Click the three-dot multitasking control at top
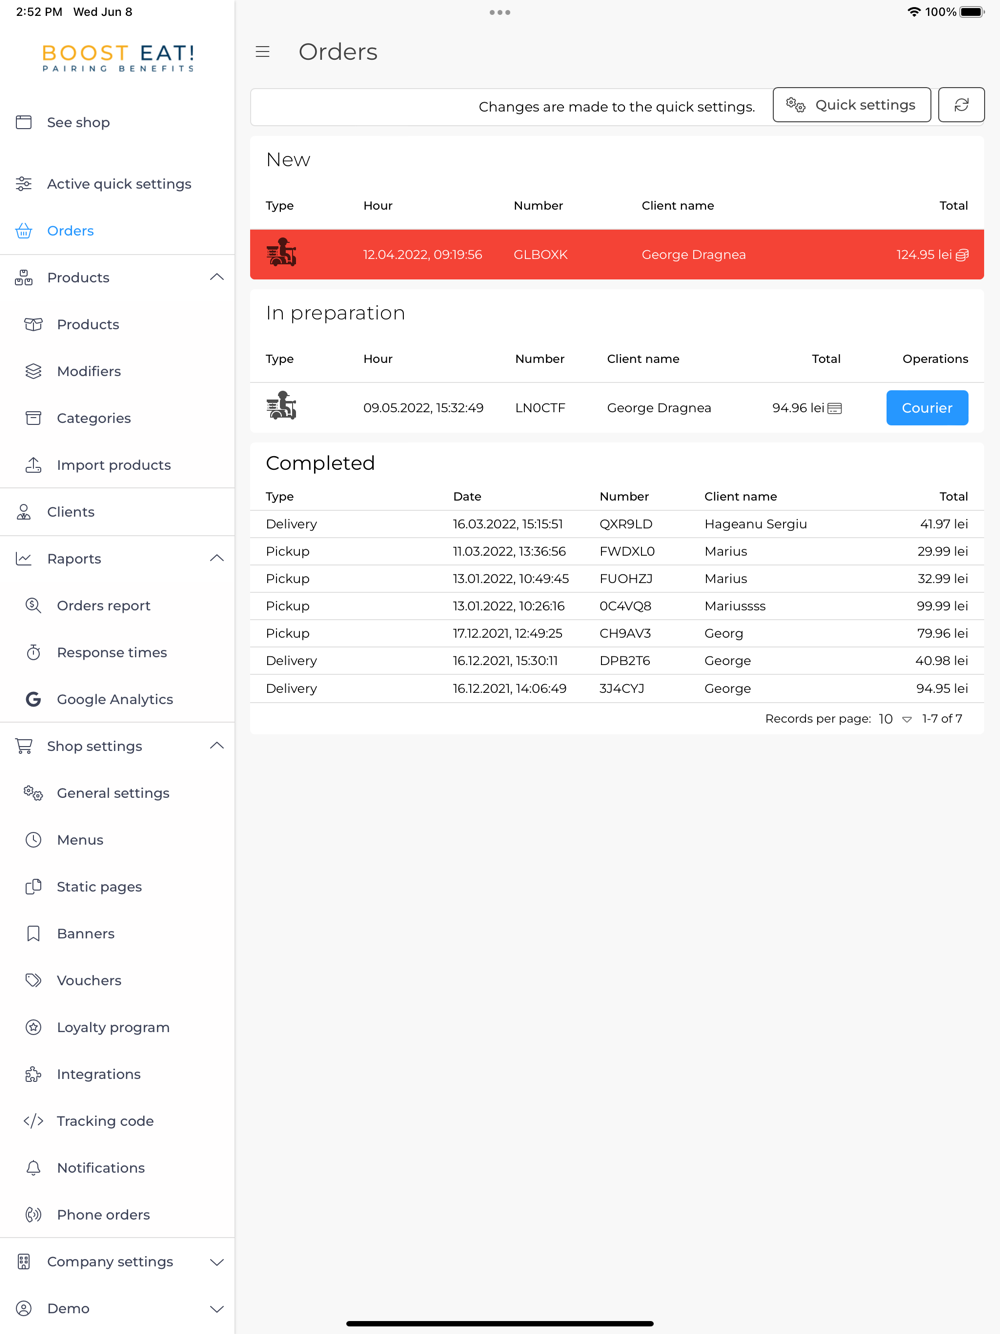 click(x=500, y=13)
